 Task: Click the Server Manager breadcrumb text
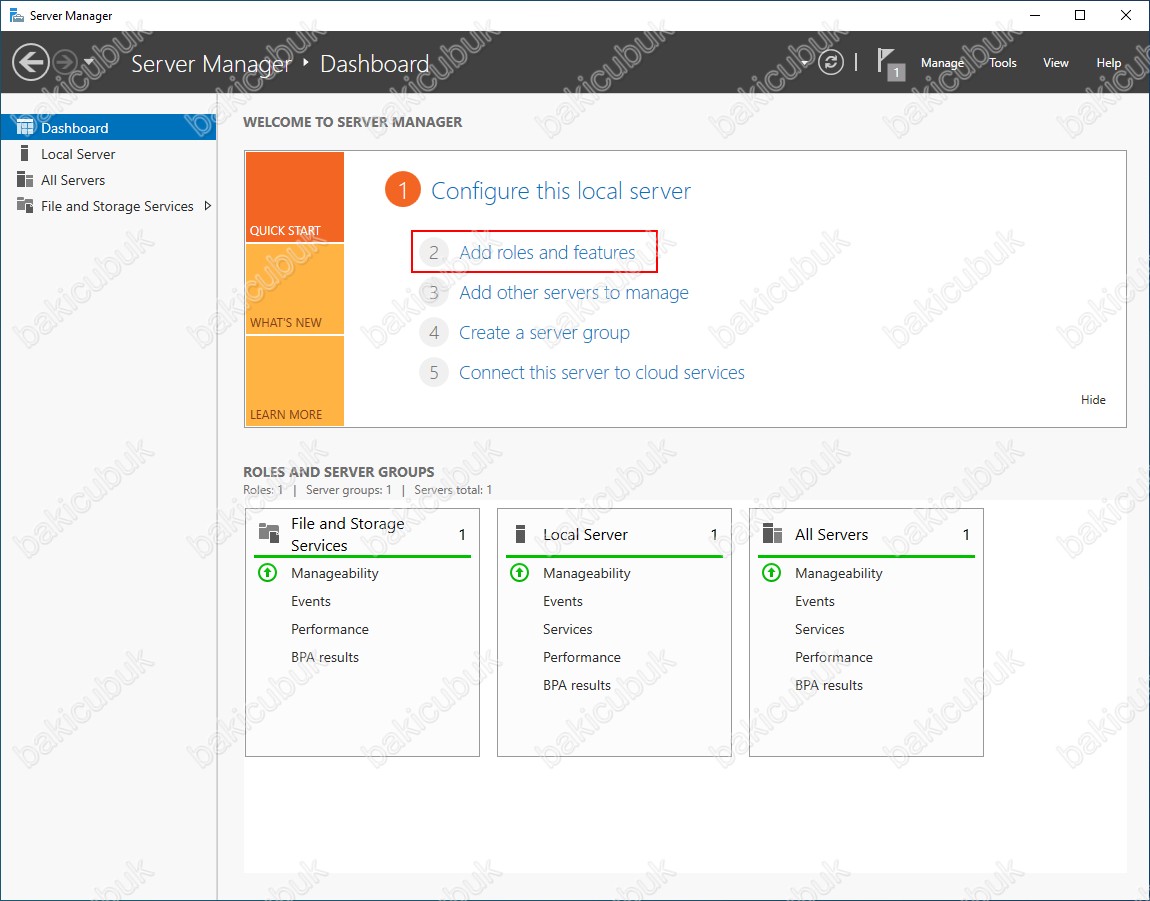click(x=211, y=64)
